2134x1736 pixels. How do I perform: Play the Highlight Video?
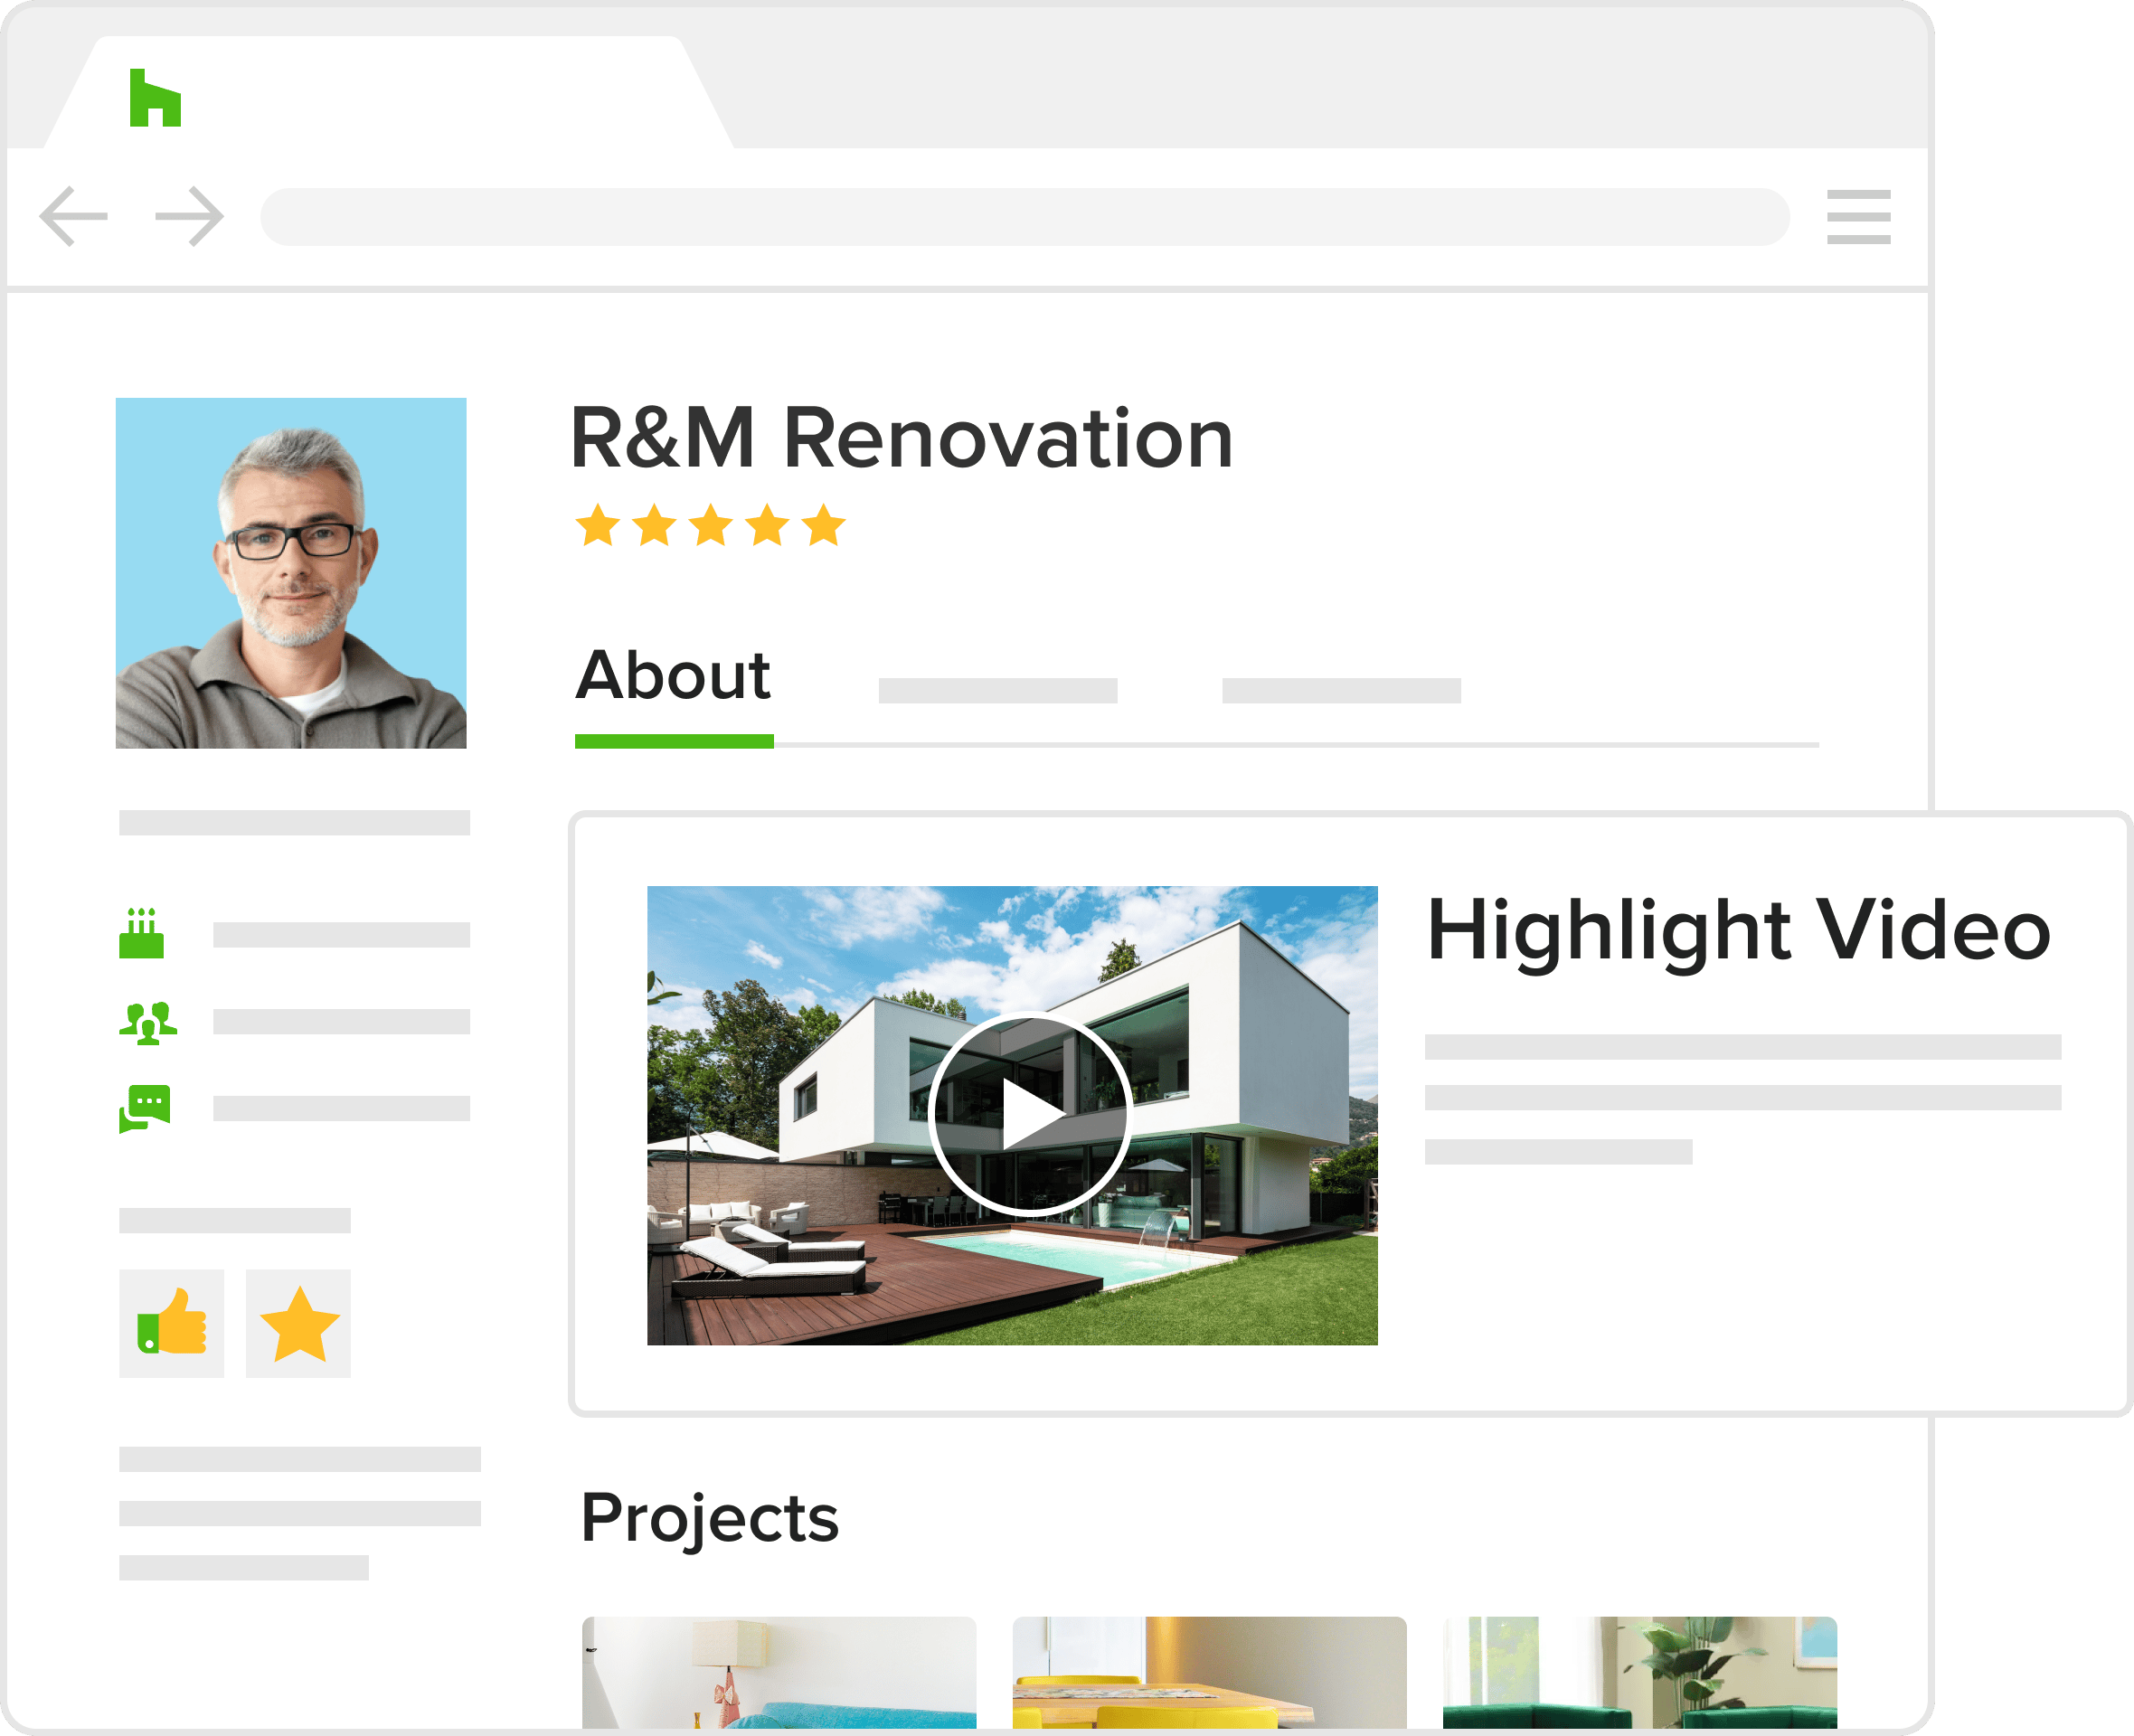pos(1030,1113)
